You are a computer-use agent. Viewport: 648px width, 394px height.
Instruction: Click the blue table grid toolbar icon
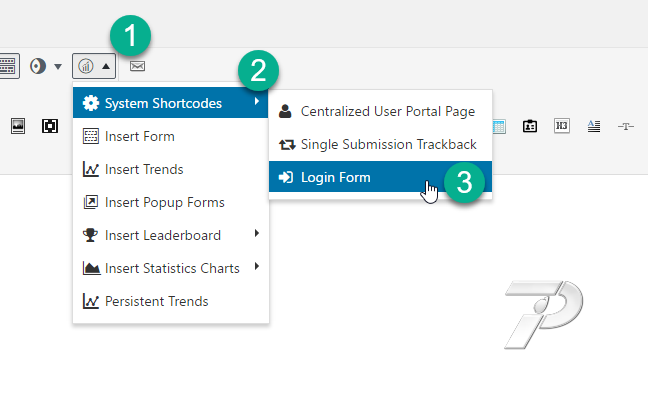(x=499, y=127)
